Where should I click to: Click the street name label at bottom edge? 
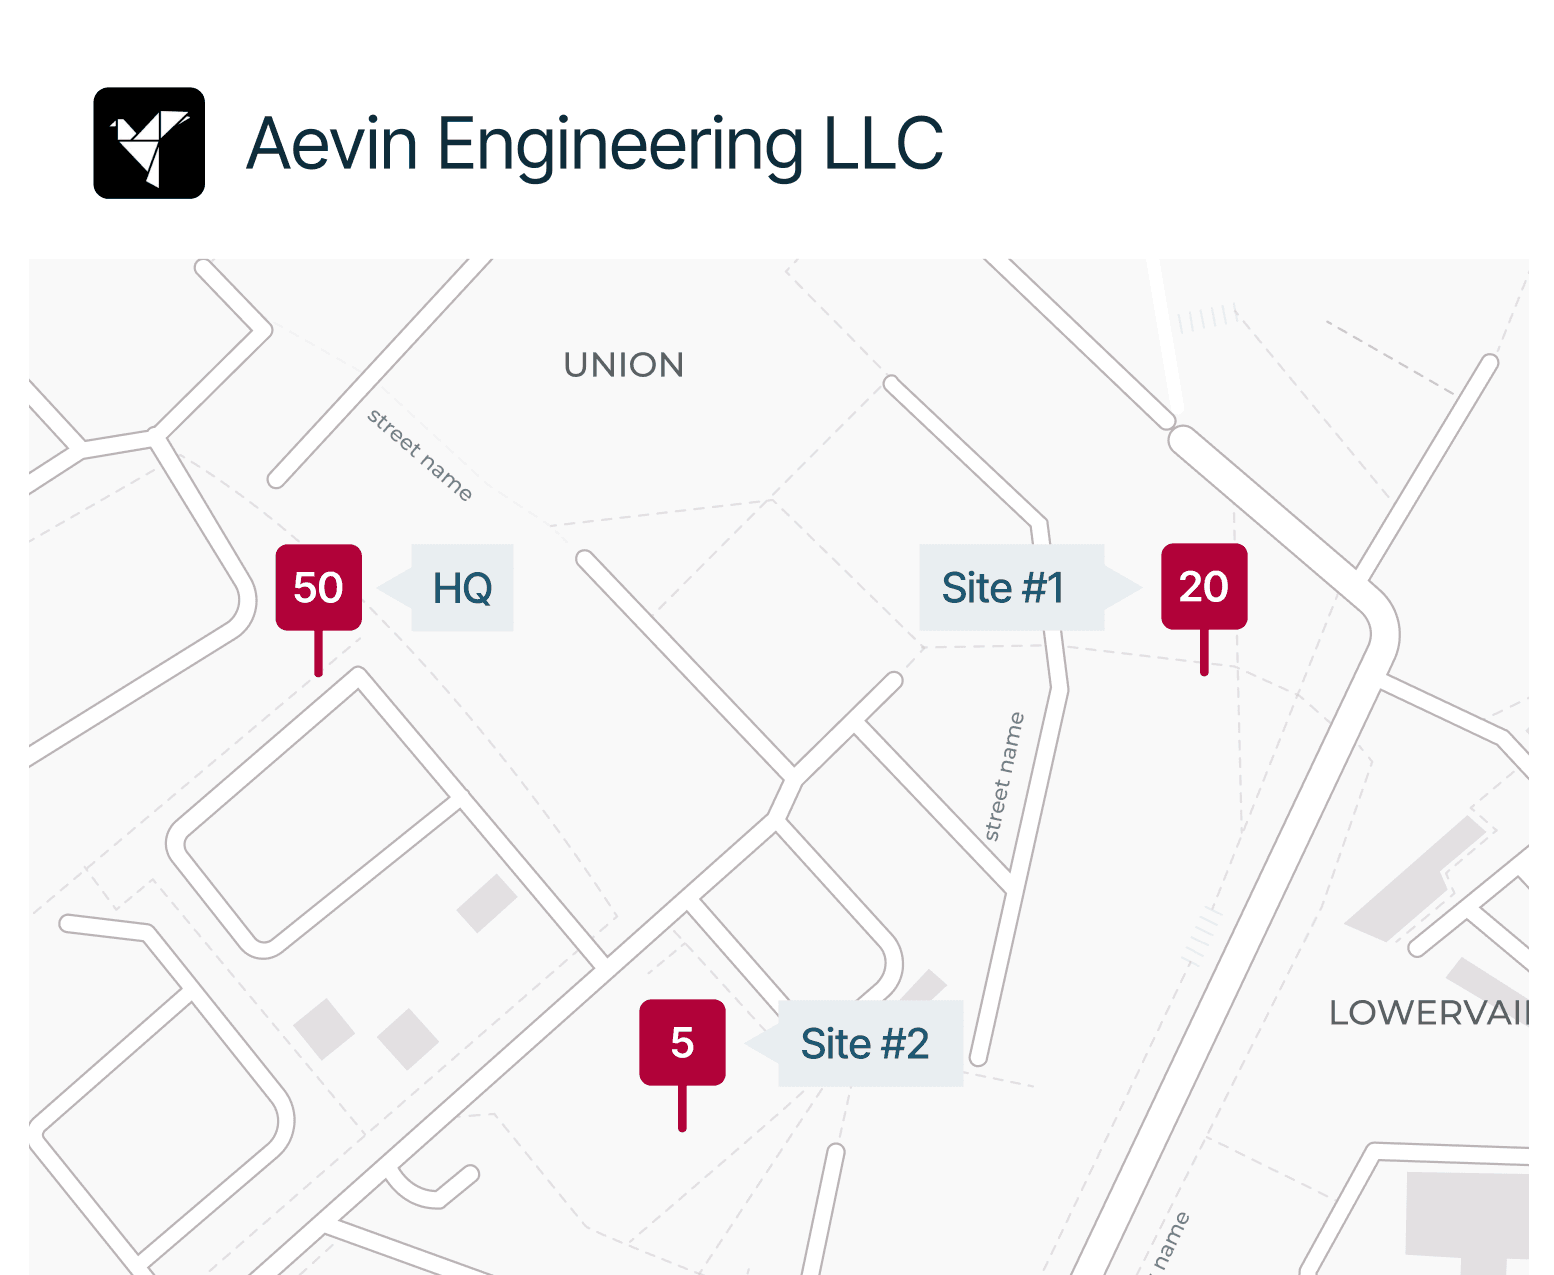tap(1168, 1243)
